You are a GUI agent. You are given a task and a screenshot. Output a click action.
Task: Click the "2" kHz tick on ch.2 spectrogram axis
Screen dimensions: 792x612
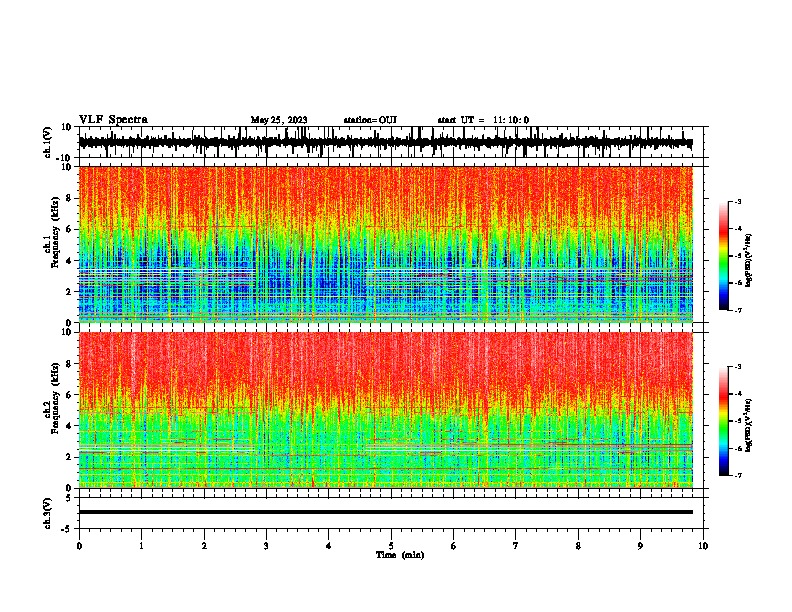tap(69, 457)
